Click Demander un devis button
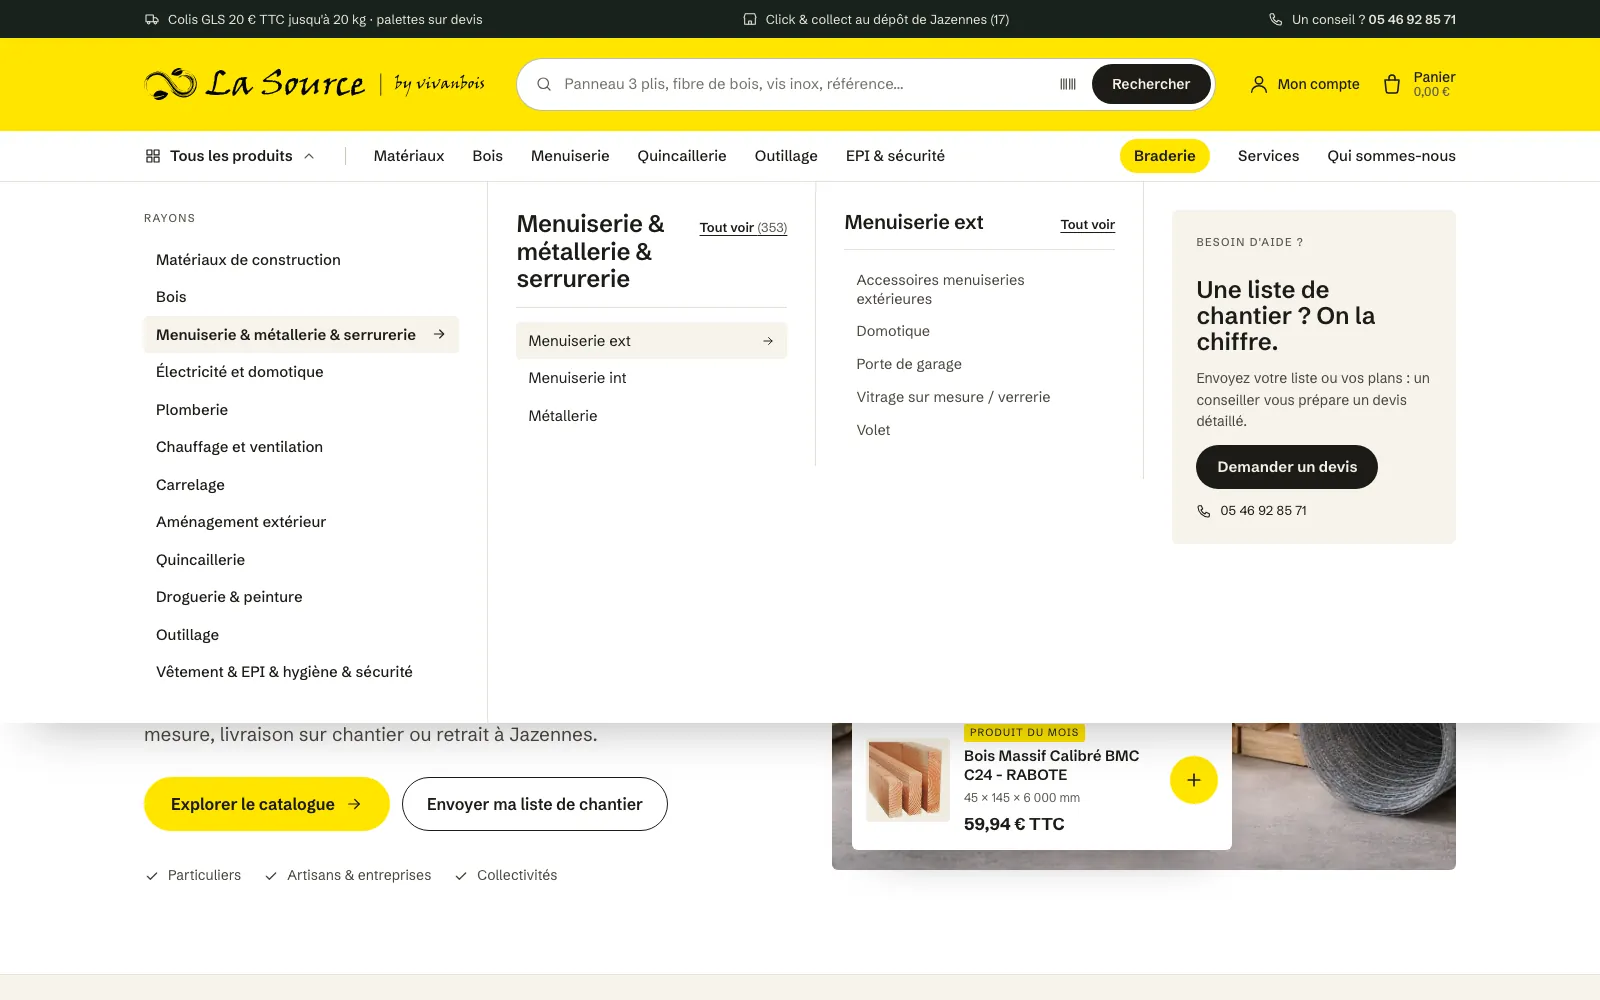The height and width of the screenshot is (1000, 1600). (x=1287, y=467)
